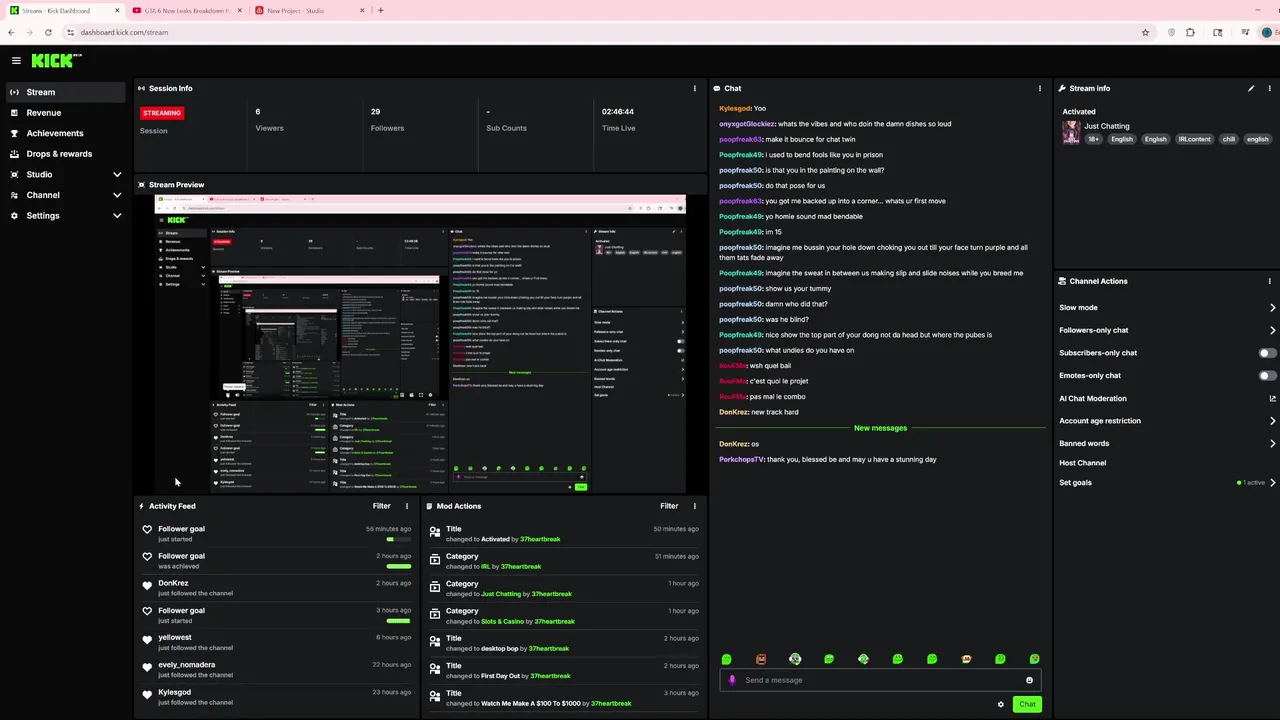Click the Just Chatting category thumbnail
The image size is (1280, 720).
tap(1071, 132)
